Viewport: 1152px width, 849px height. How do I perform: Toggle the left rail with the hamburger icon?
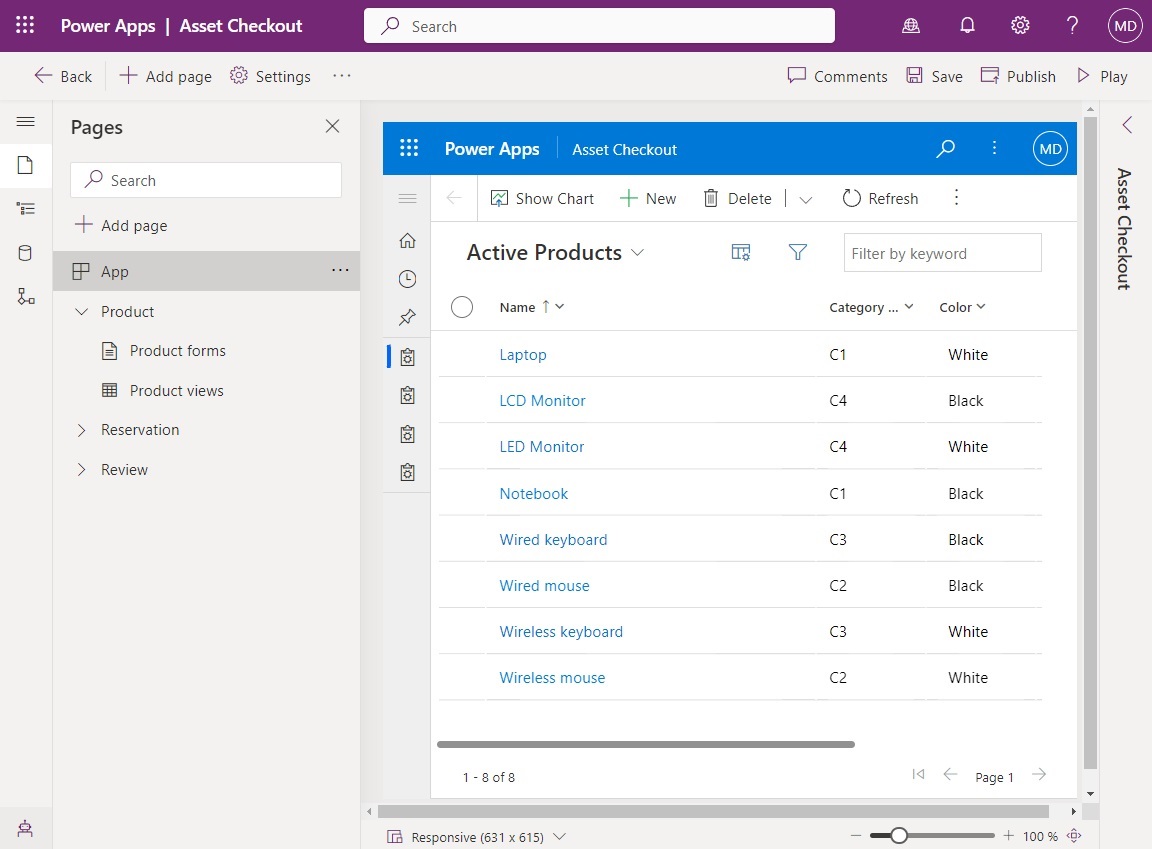[x=25, y=121]
